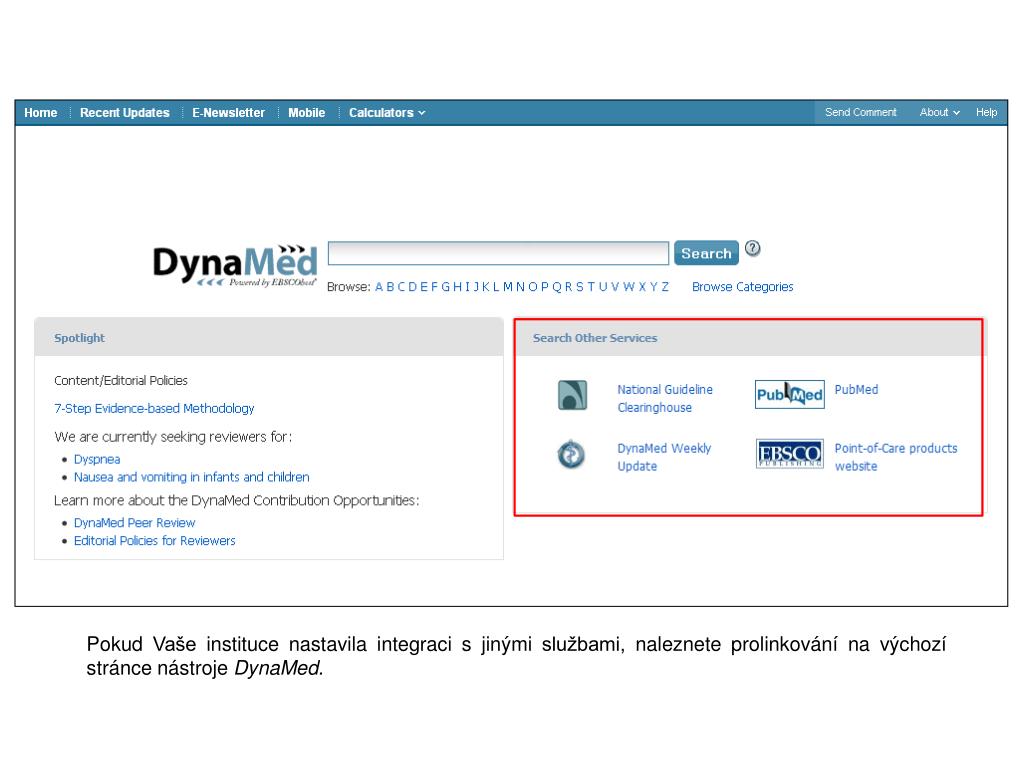Open the Dyspnea reviewer topic link

point(97,459)
